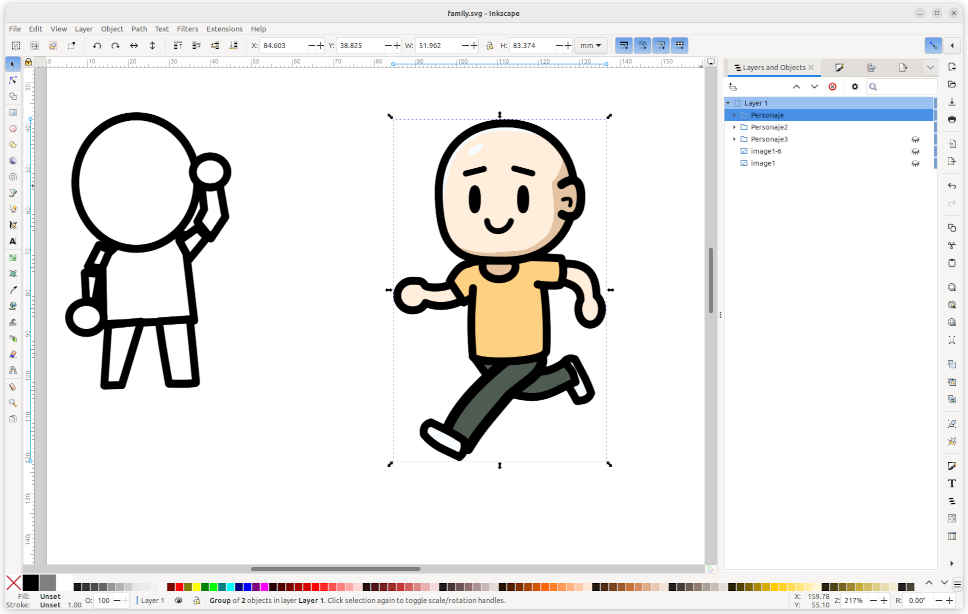
Task: Open the mm units dropdown
Action: click(x=591, y=45)
